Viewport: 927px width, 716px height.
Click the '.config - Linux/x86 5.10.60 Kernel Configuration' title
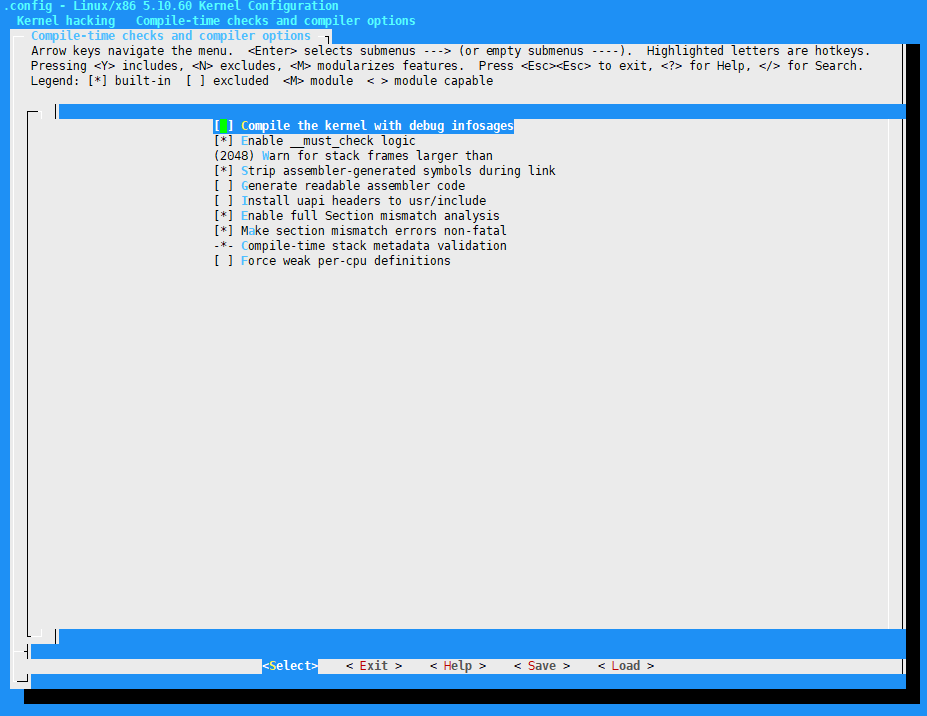pyautogui.click(x=171, y=6)
